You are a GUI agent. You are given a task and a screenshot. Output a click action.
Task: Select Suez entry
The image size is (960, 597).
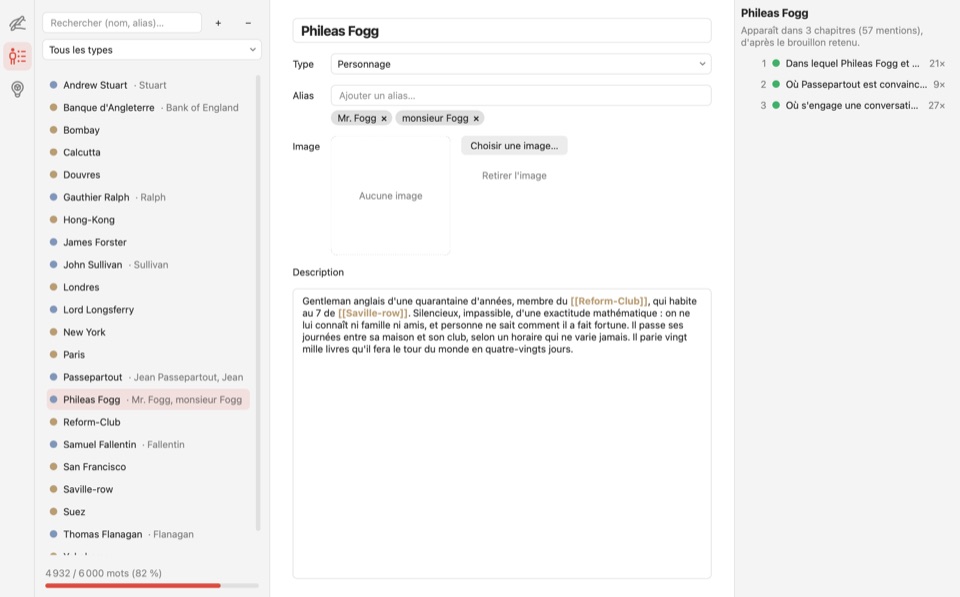tap(148, 511)
